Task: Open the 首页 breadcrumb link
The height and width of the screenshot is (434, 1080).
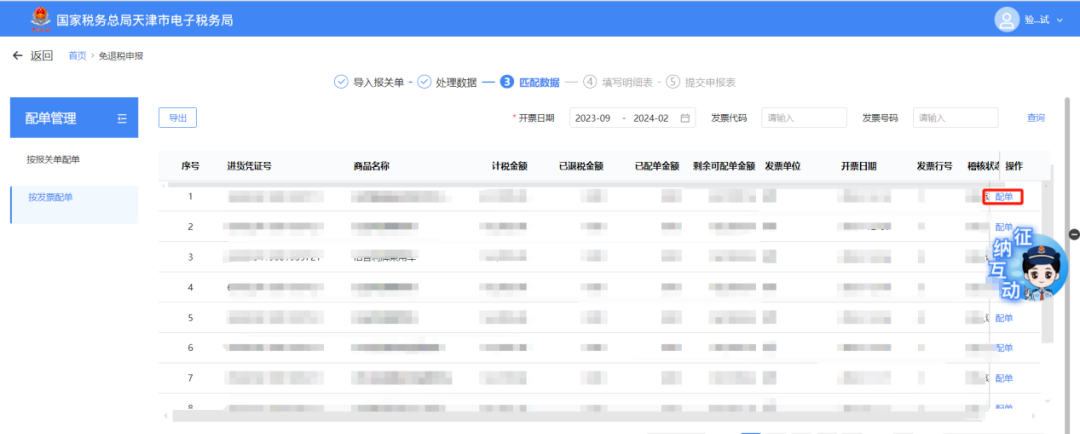Action: coord(77,56)
